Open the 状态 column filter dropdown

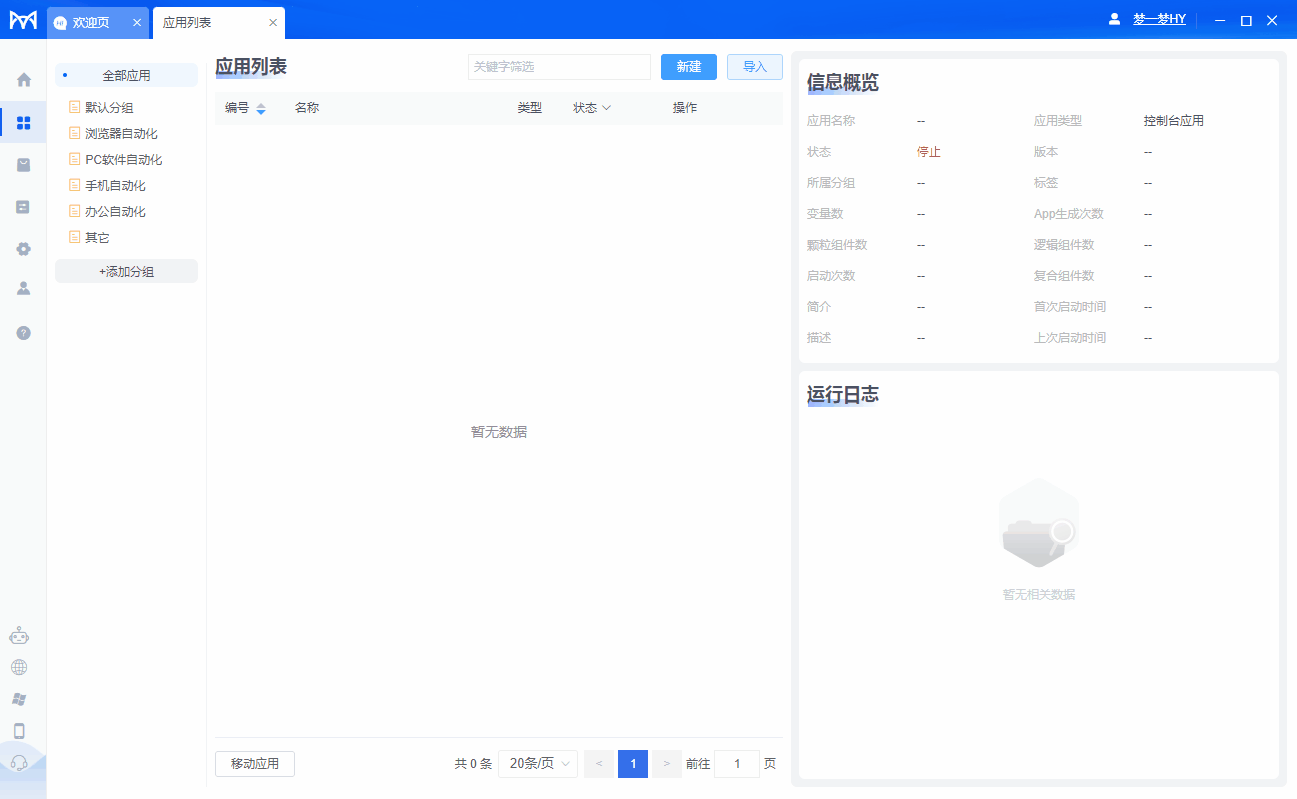(x=606, y=108)
